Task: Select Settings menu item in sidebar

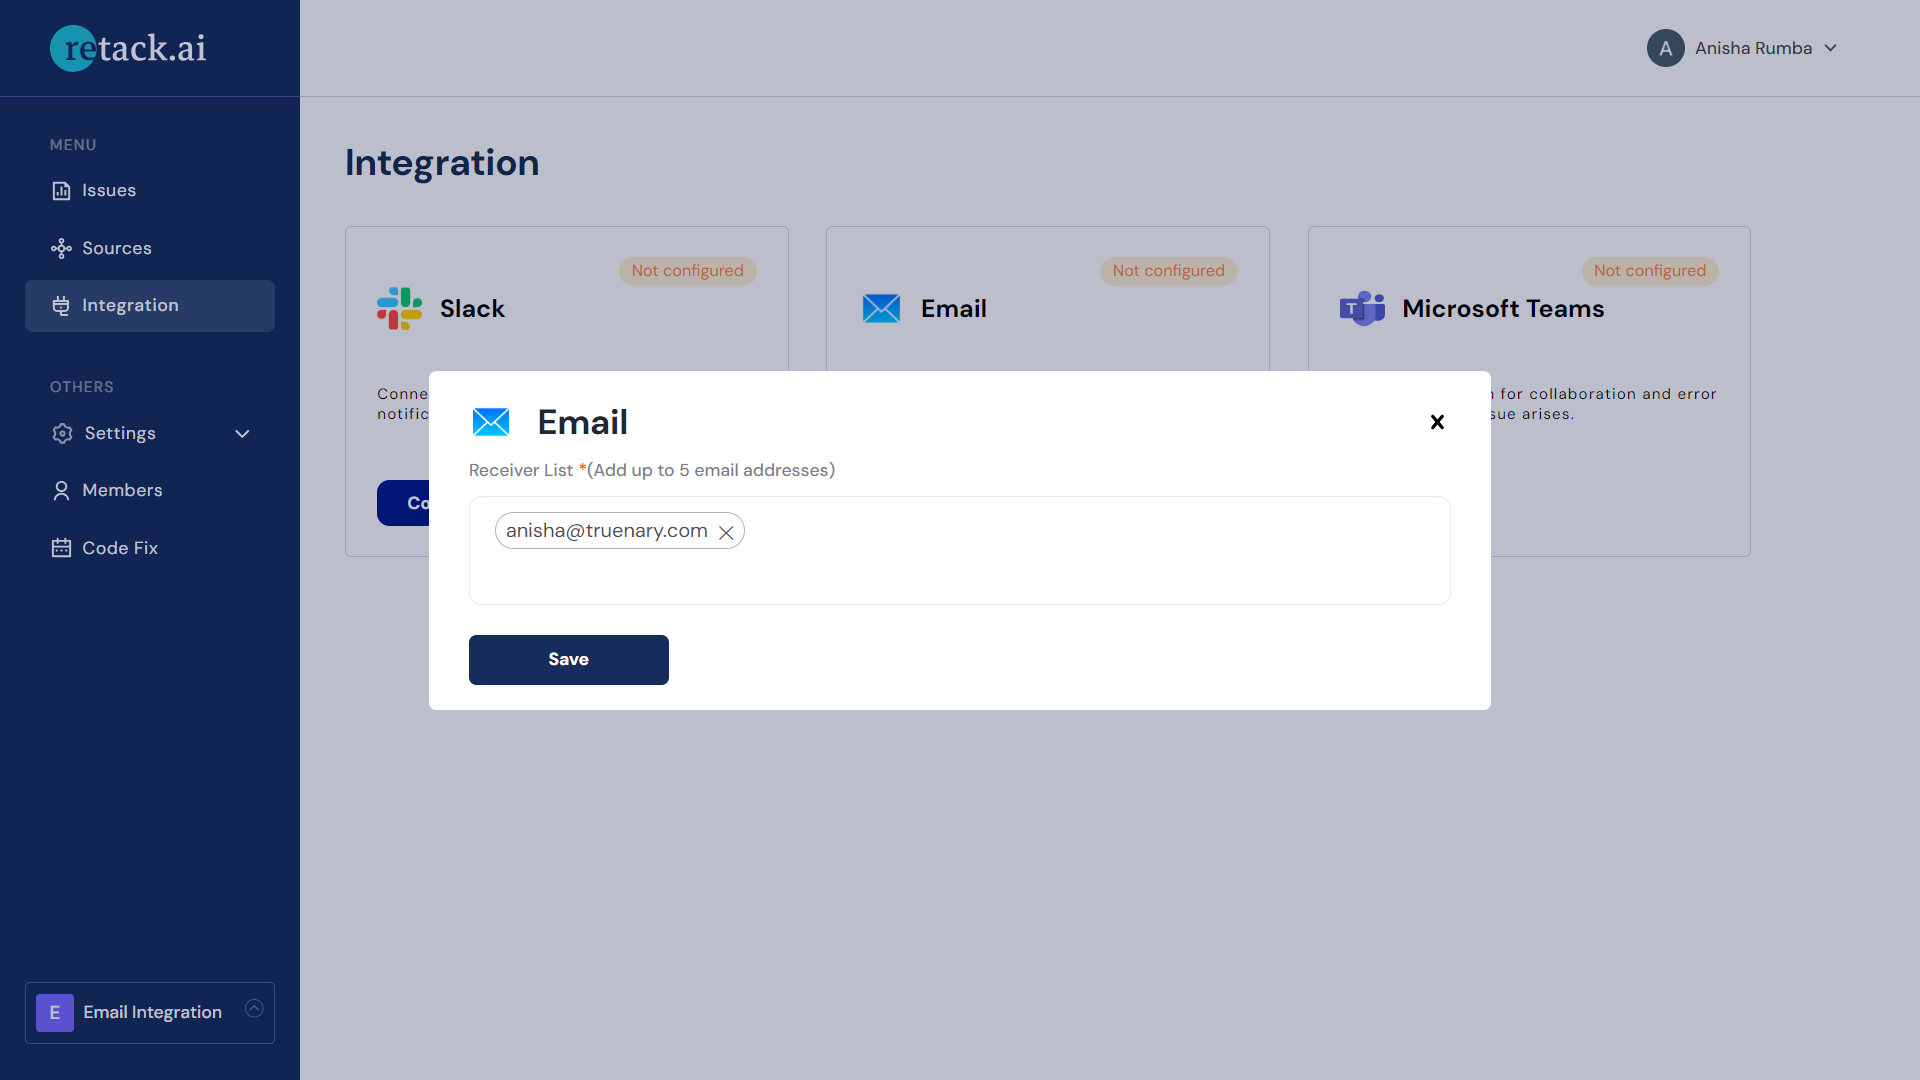Action: coord(117,433)
